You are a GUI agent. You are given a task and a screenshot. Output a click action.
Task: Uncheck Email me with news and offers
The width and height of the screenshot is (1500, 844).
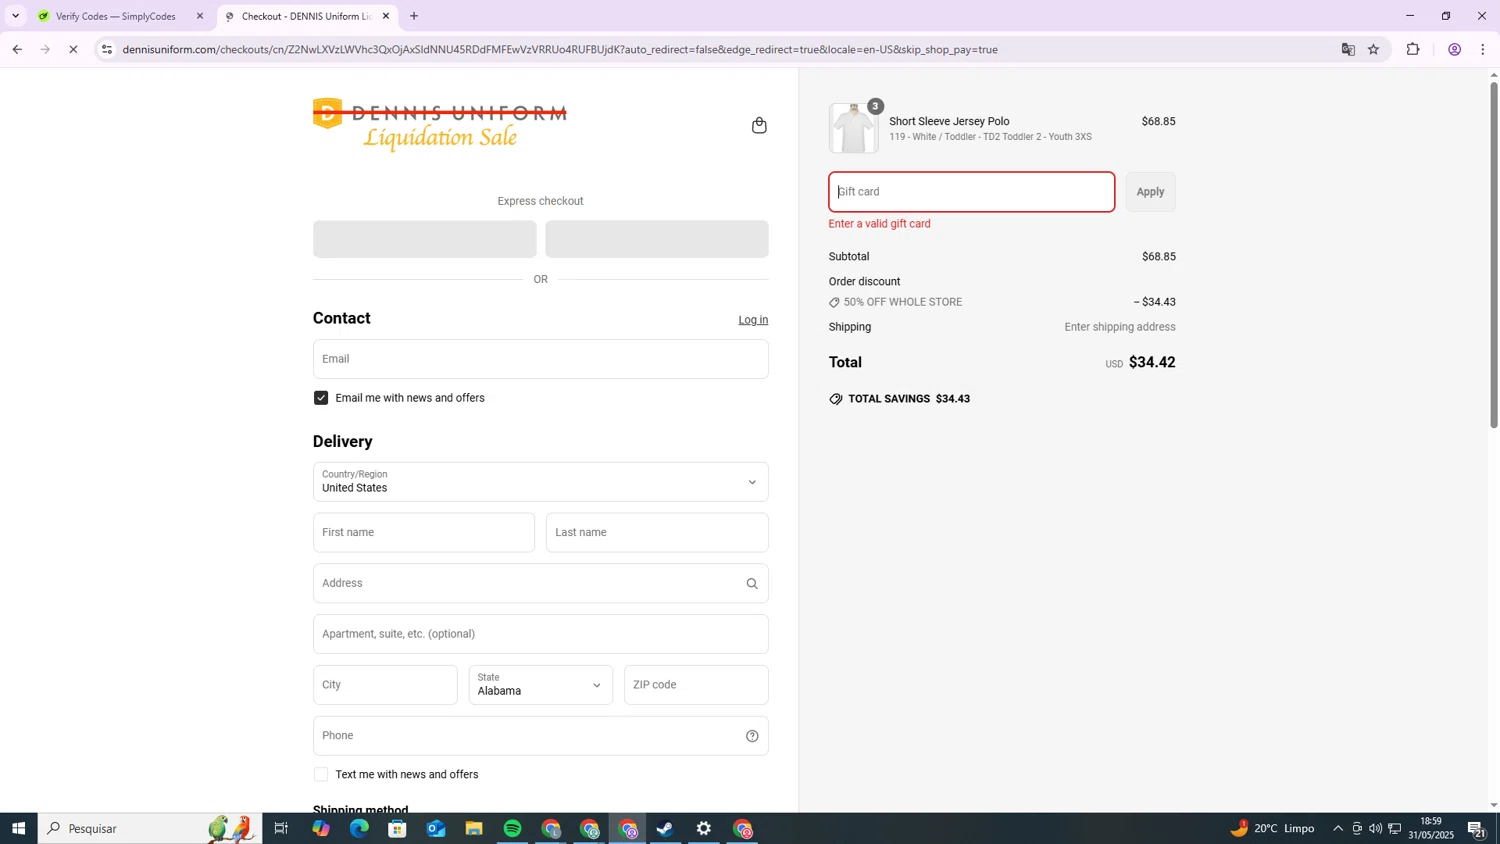coord(321,398)
